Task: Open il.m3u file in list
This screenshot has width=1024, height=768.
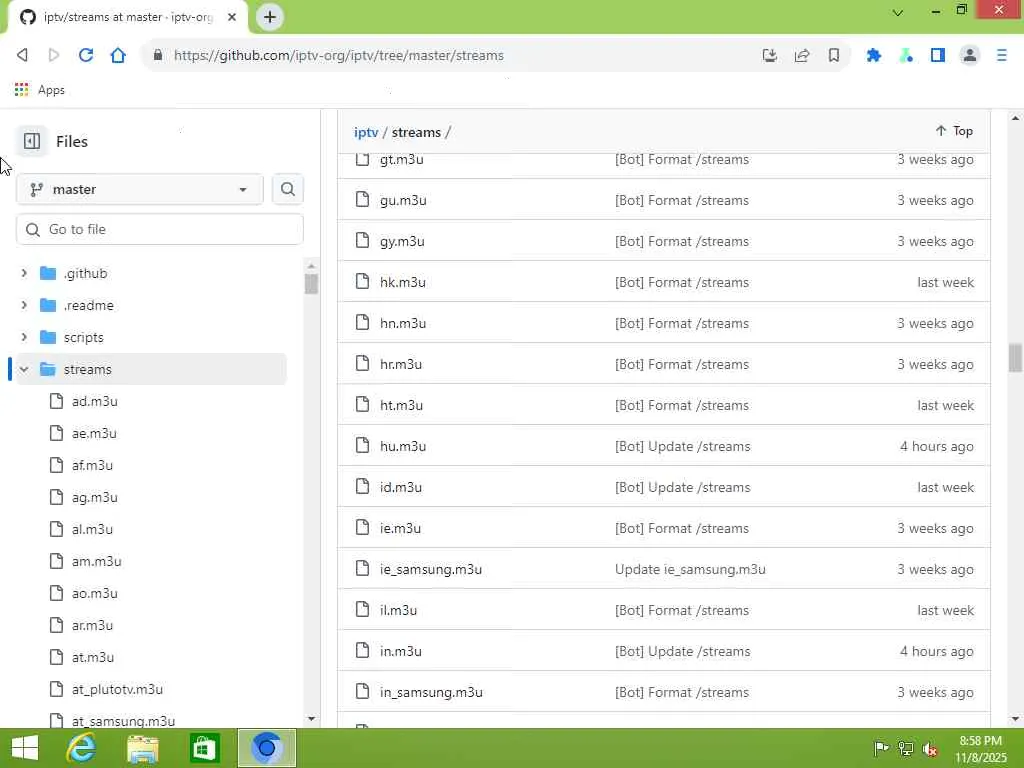Action: 398,610
